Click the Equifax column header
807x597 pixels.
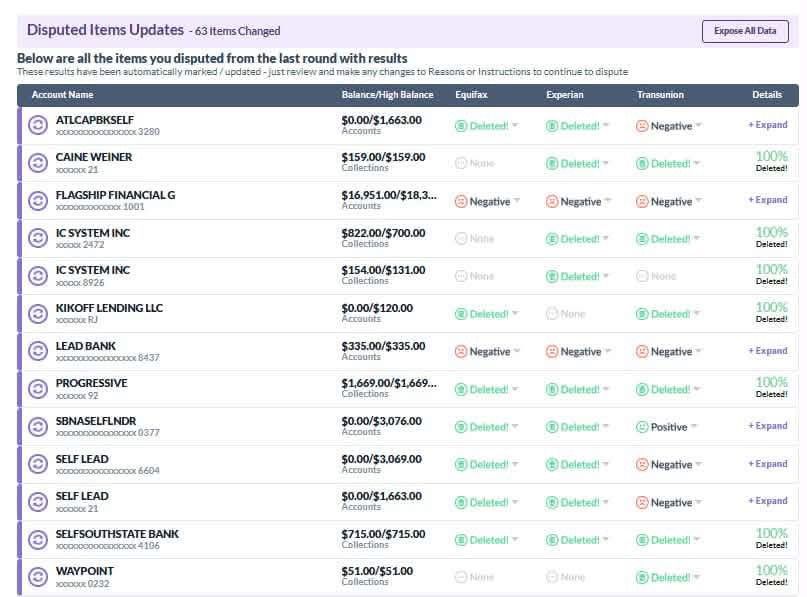tap(471, 95)
